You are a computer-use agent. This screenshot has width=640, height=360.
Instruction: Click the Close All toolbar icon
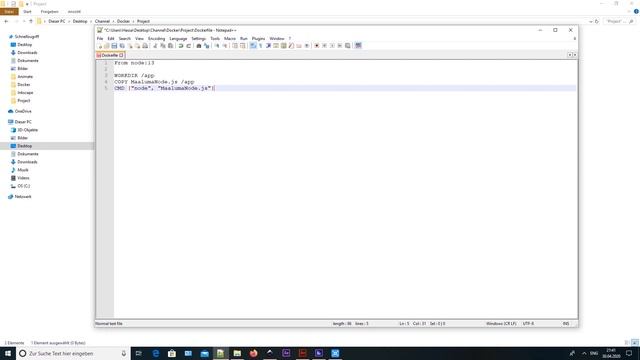pyautogui.click(x=138, y=46)
